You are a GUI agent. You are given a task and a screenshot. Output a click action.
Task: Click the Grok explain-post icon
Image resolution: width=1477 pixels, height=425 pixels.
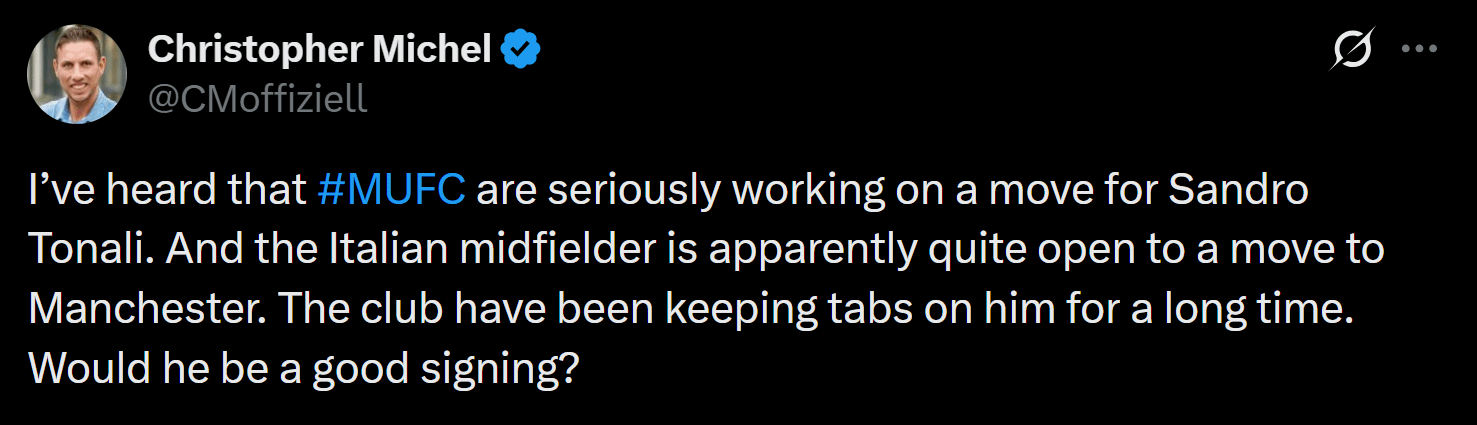click(1351, 49)
